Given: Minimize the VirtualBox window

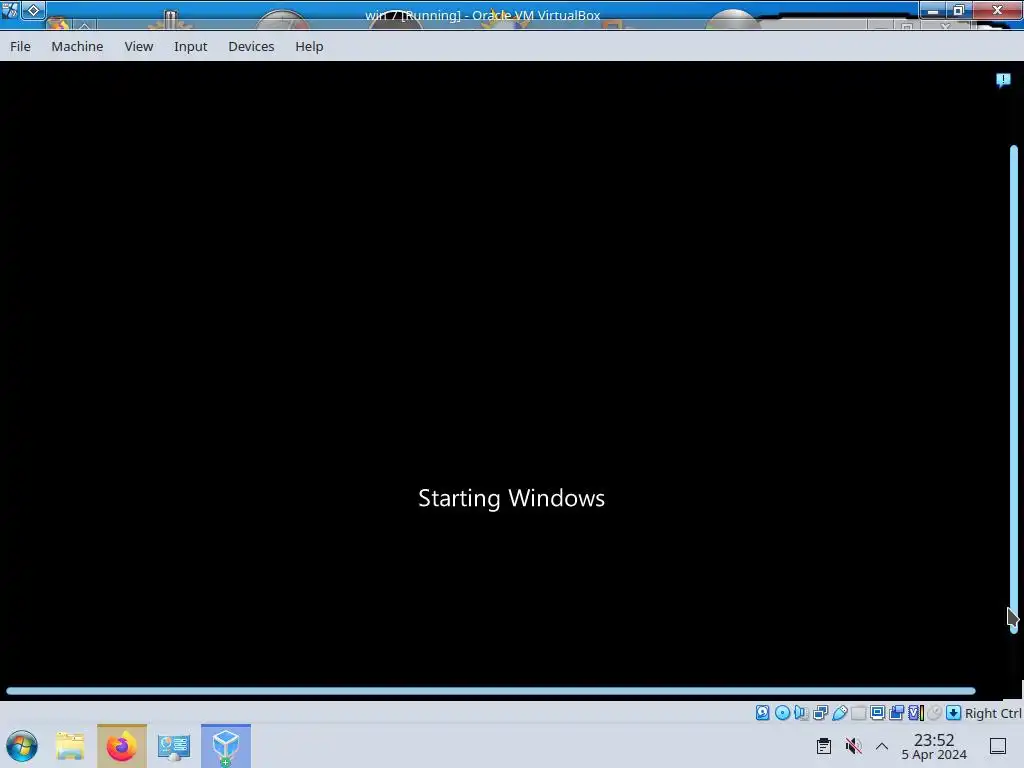Looking at the screenshot, I should point(933,10).
